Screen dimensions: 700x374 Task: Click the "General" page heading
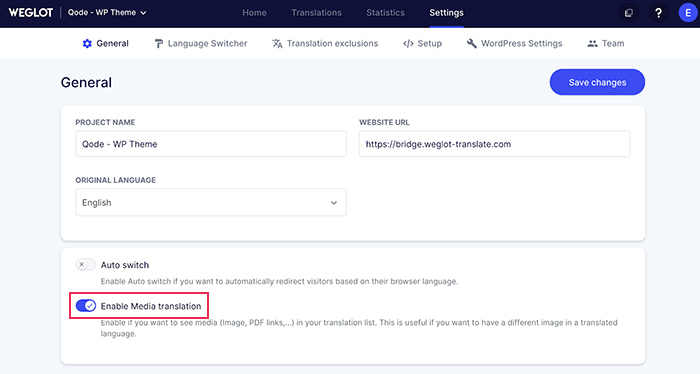point(86,83)
